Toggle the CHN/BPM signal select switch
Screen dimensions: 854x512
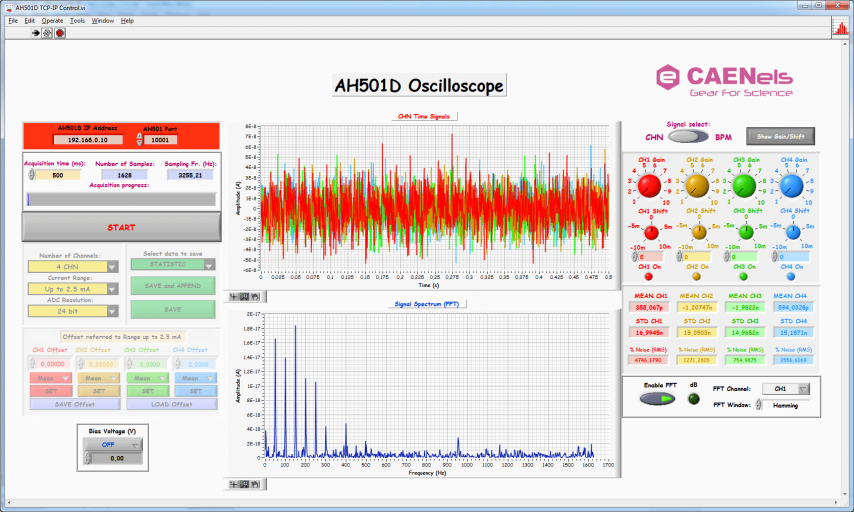[688, 136]
